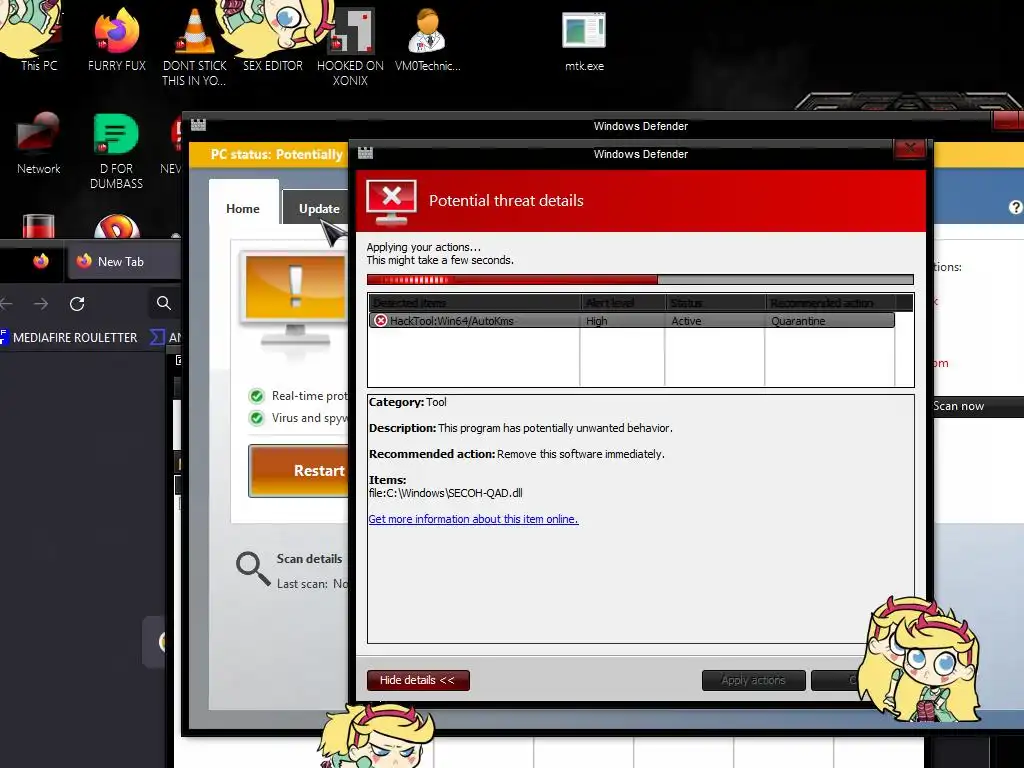Click the red threat progress bar
The width and height of the screenshot is (1024, 768).
640,280
